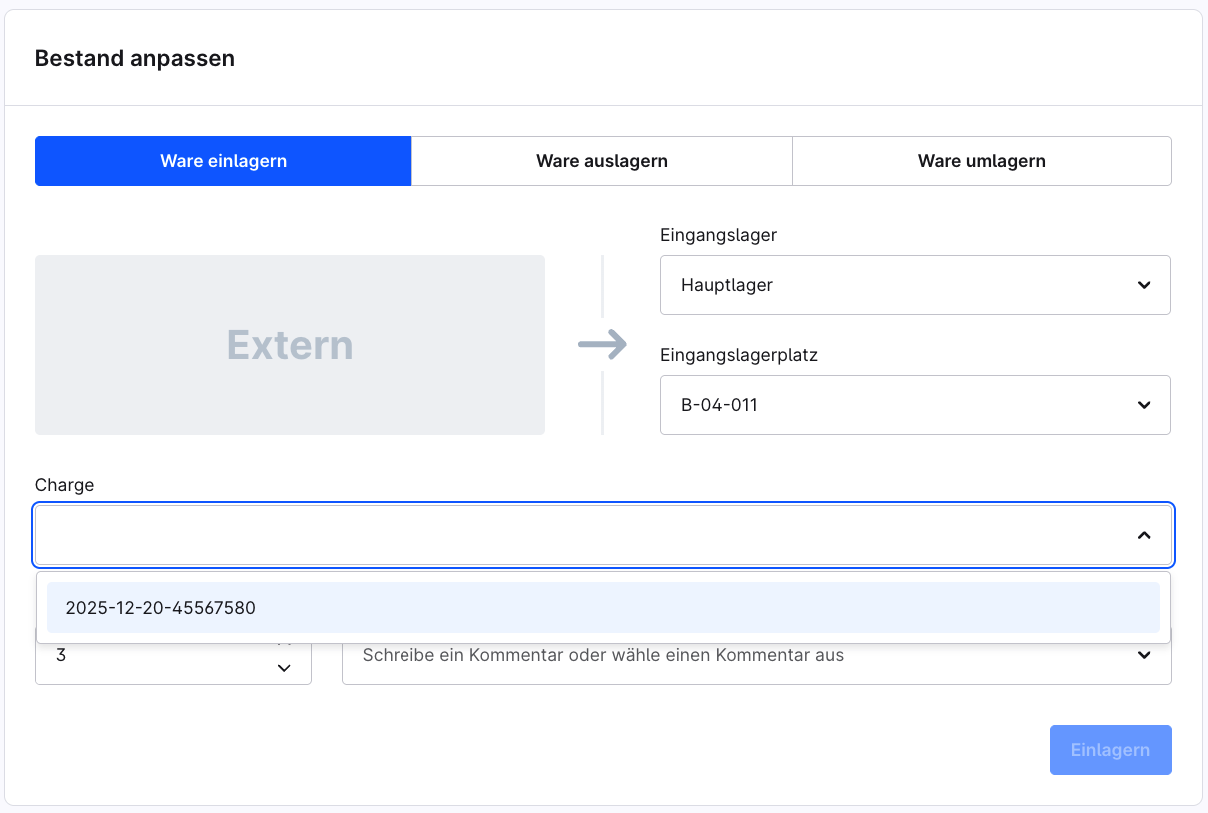Switch to the Ware einlagern tab

(x=223, y=161)
